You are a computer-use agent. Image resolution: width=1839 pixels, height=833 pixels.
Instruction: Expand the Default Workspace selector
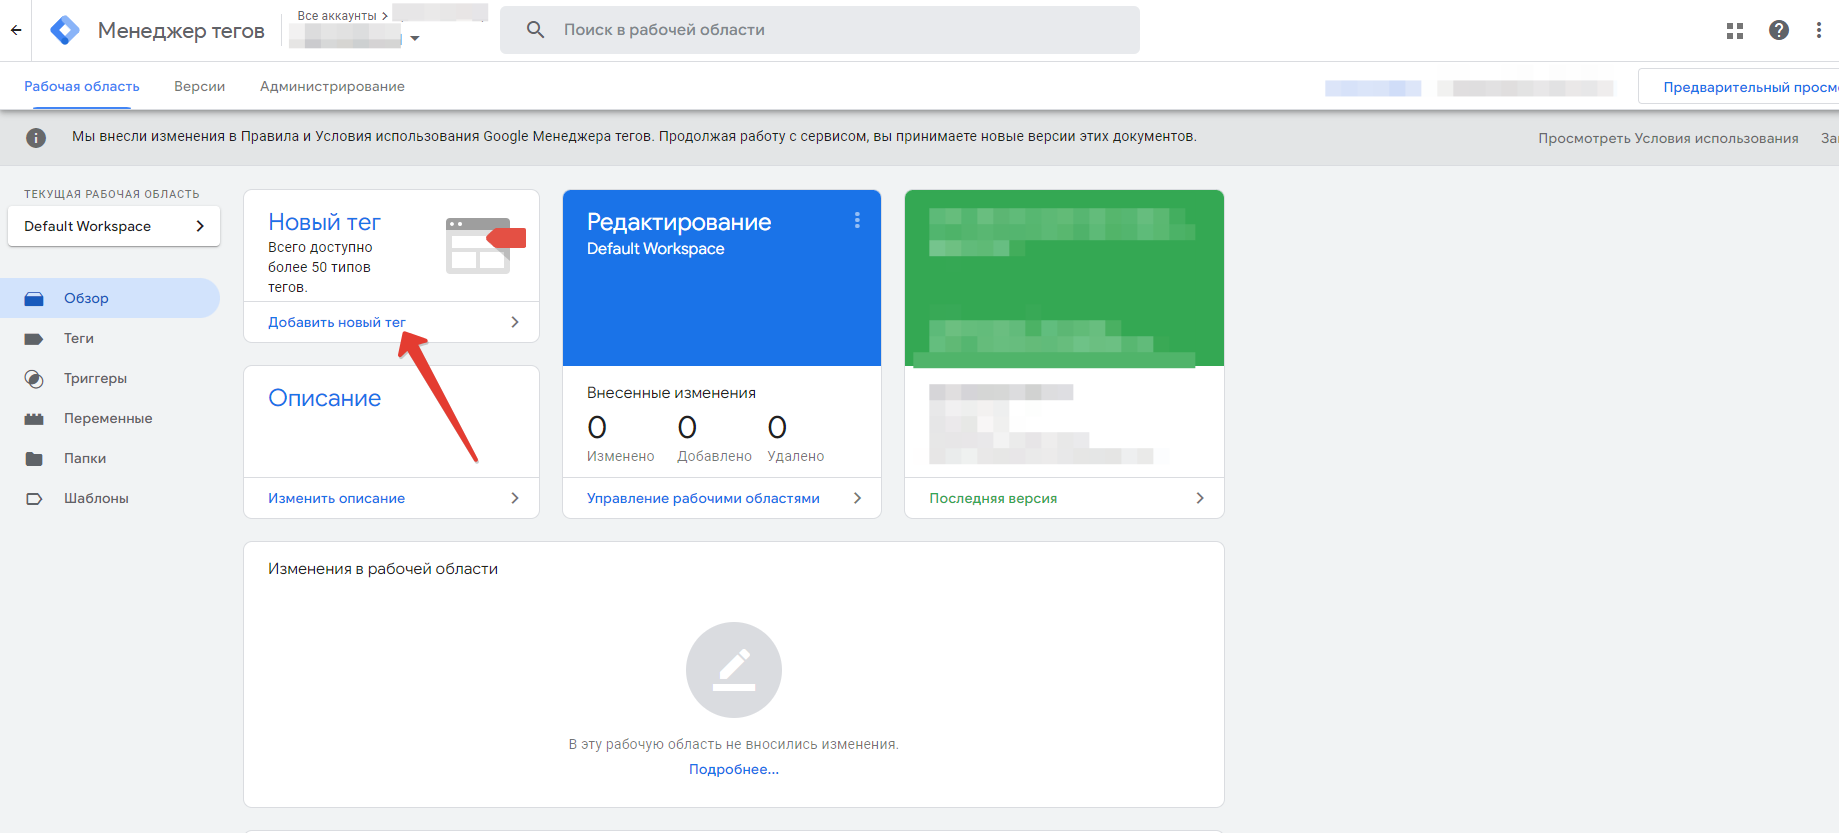(x=114, y=226)
